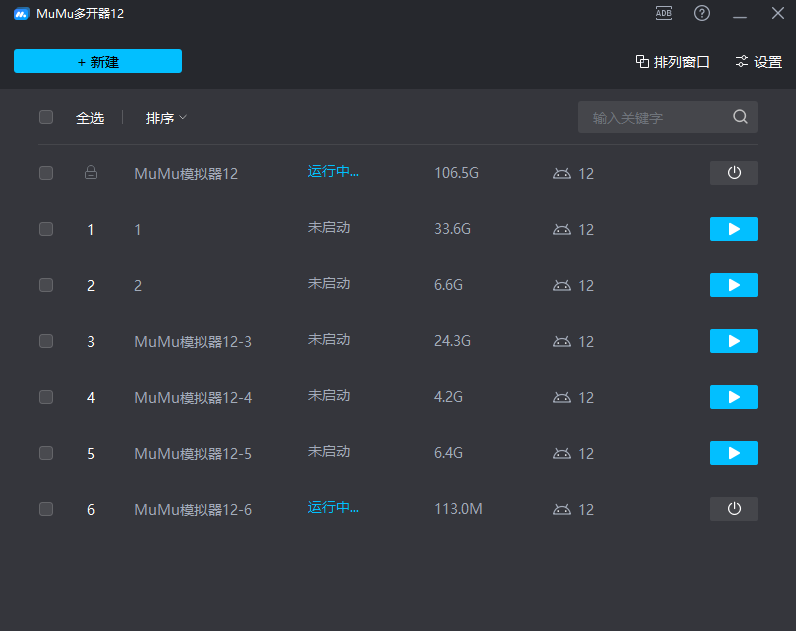Open 排列窗口 arrange windows option

pyautogui.click(x=672, y=62)
